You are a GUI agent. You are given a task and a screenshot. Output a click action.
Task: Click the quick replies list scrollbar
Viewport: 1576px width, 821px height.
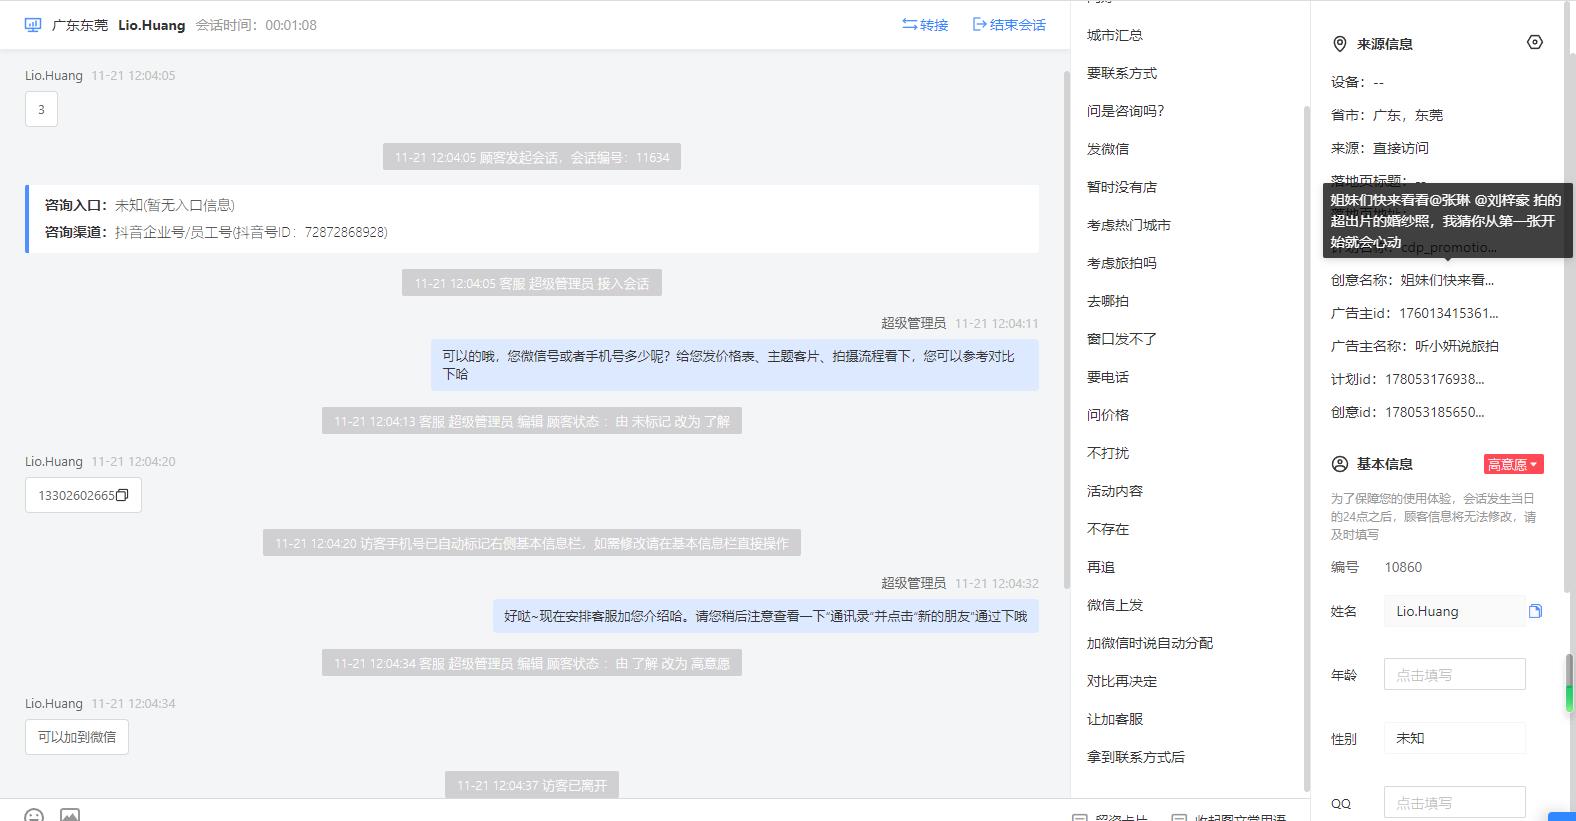(x=1306, y=450)
